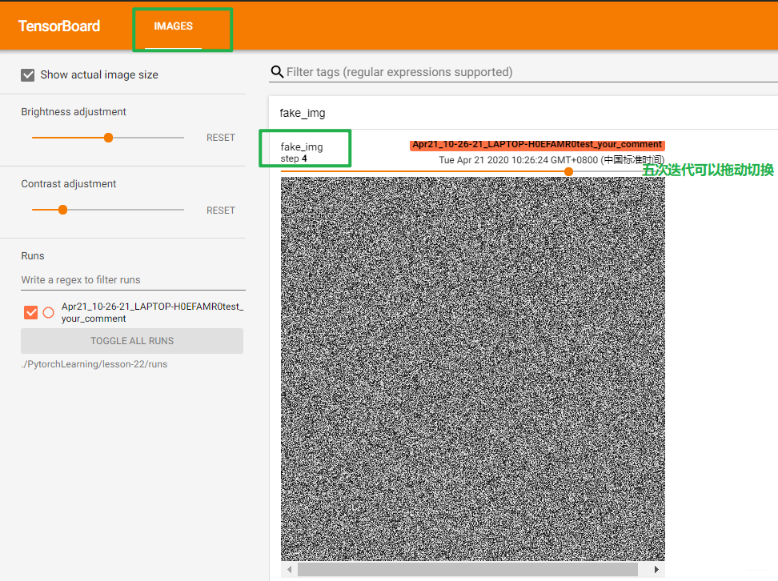The width and height of the screenshot is (778, 581).
Task: Click the ./PytorchLearning/lesson-22/runs path text
Action: 94,364
